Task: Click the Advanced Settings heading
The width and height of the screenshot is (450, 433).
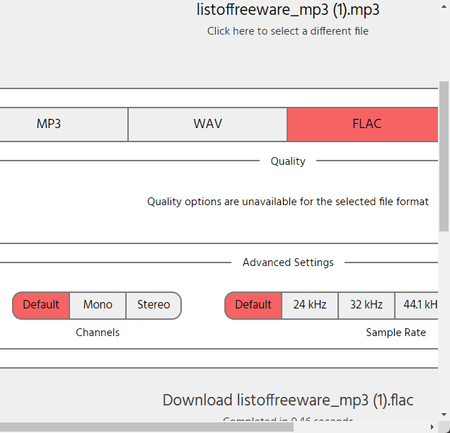Action: click(x=288, y=263)
